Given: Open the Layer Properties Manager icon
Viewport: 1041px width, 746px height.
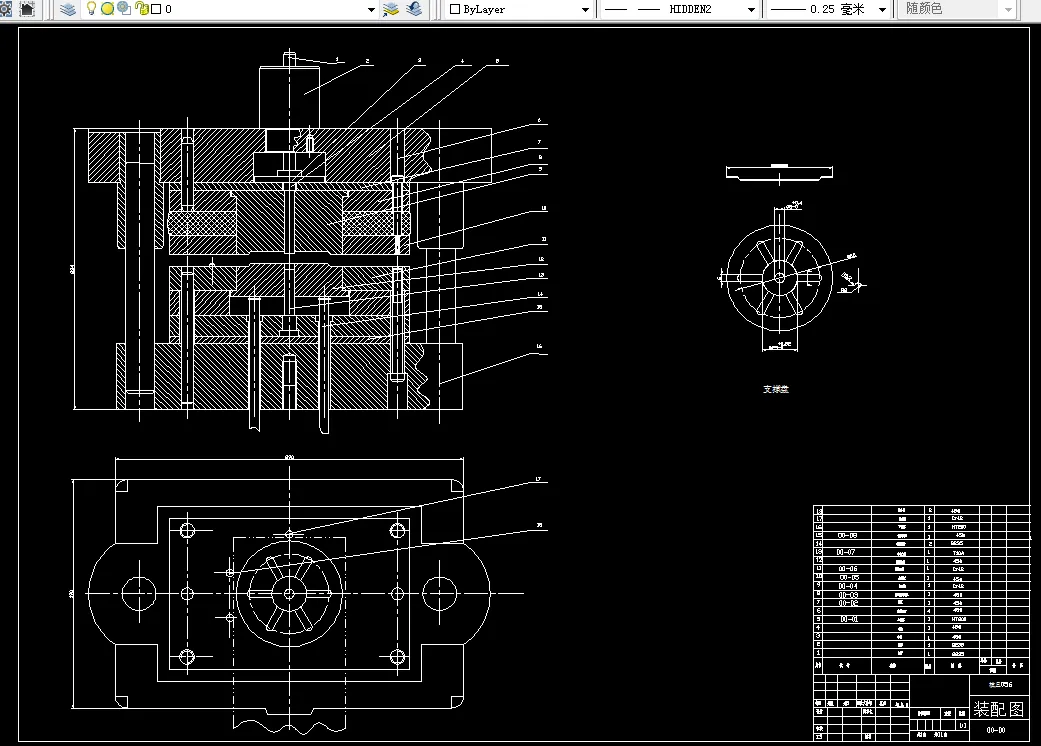Looking at the screenshot, I should pos(68,9).
